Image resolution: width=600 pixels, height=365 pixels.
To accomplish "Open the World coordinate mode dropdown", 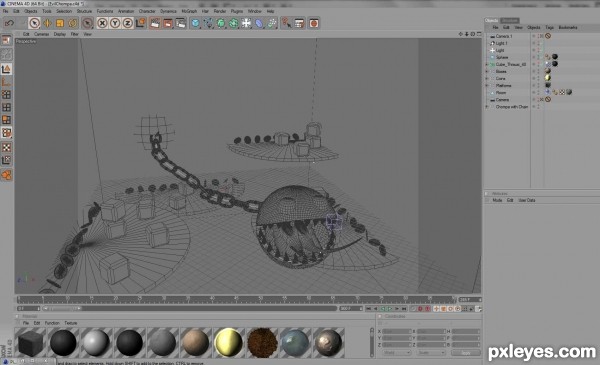I will click(x=396, y=353).
